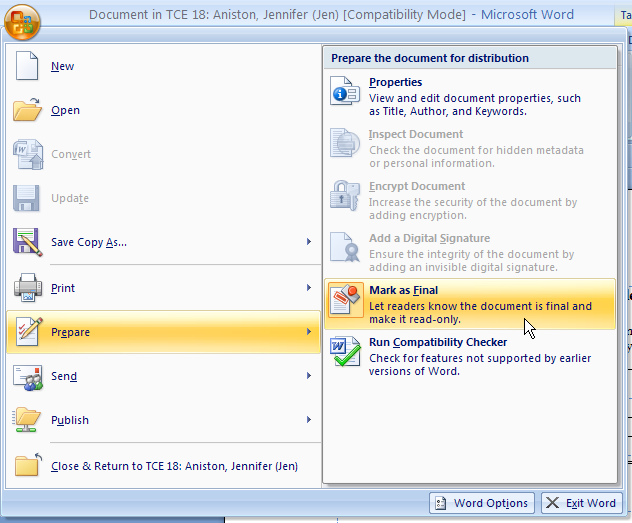
Task: Select the Print menu entry label
Action: [x=63, y=288]
